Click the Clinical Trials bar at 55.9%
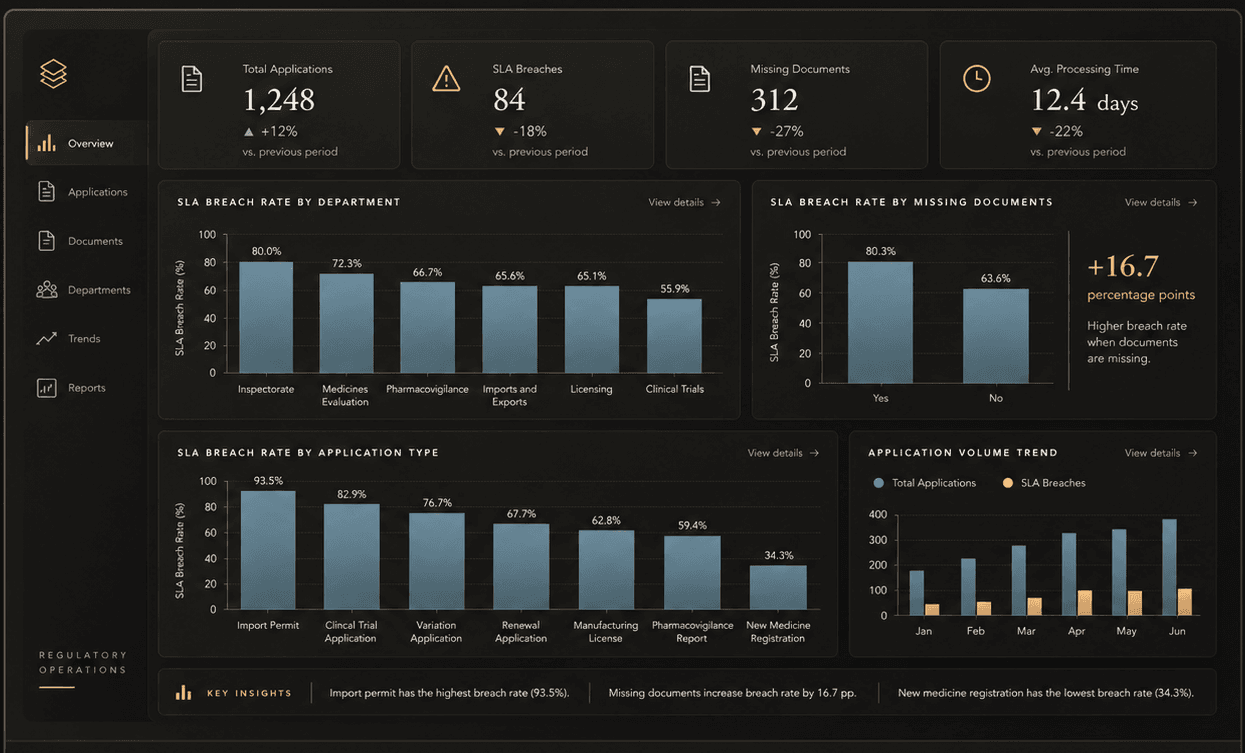The width and height of the screenshot is (1245, 753). tap(674, 335)
